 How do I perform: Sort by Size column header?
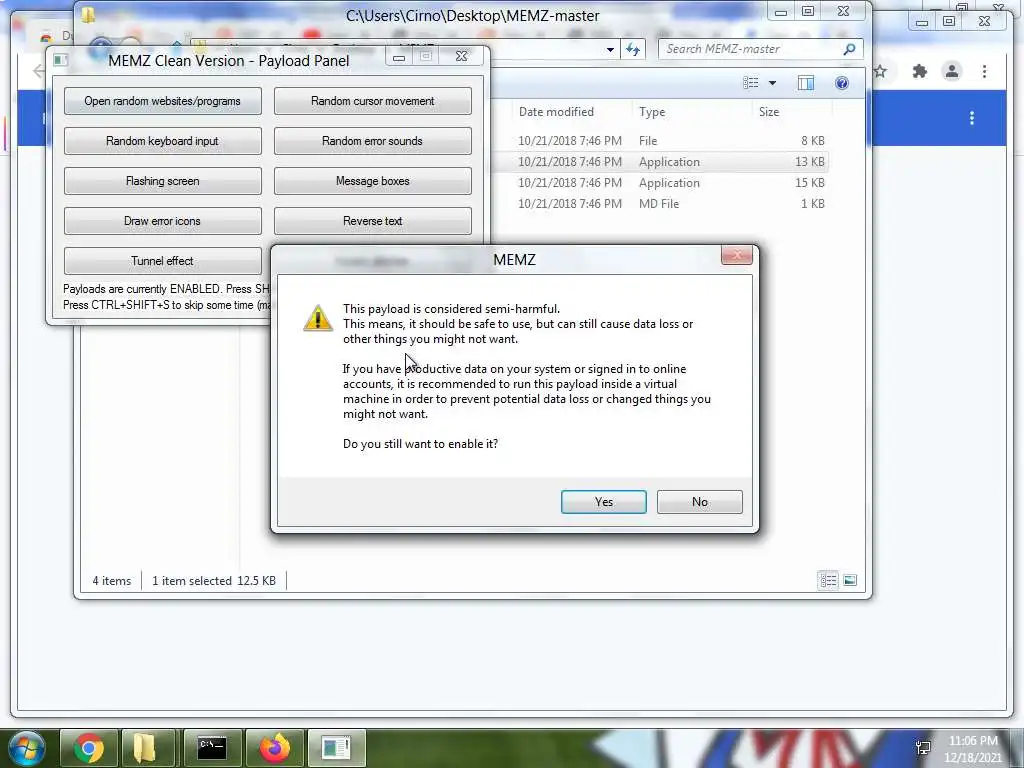click(769, 112)
